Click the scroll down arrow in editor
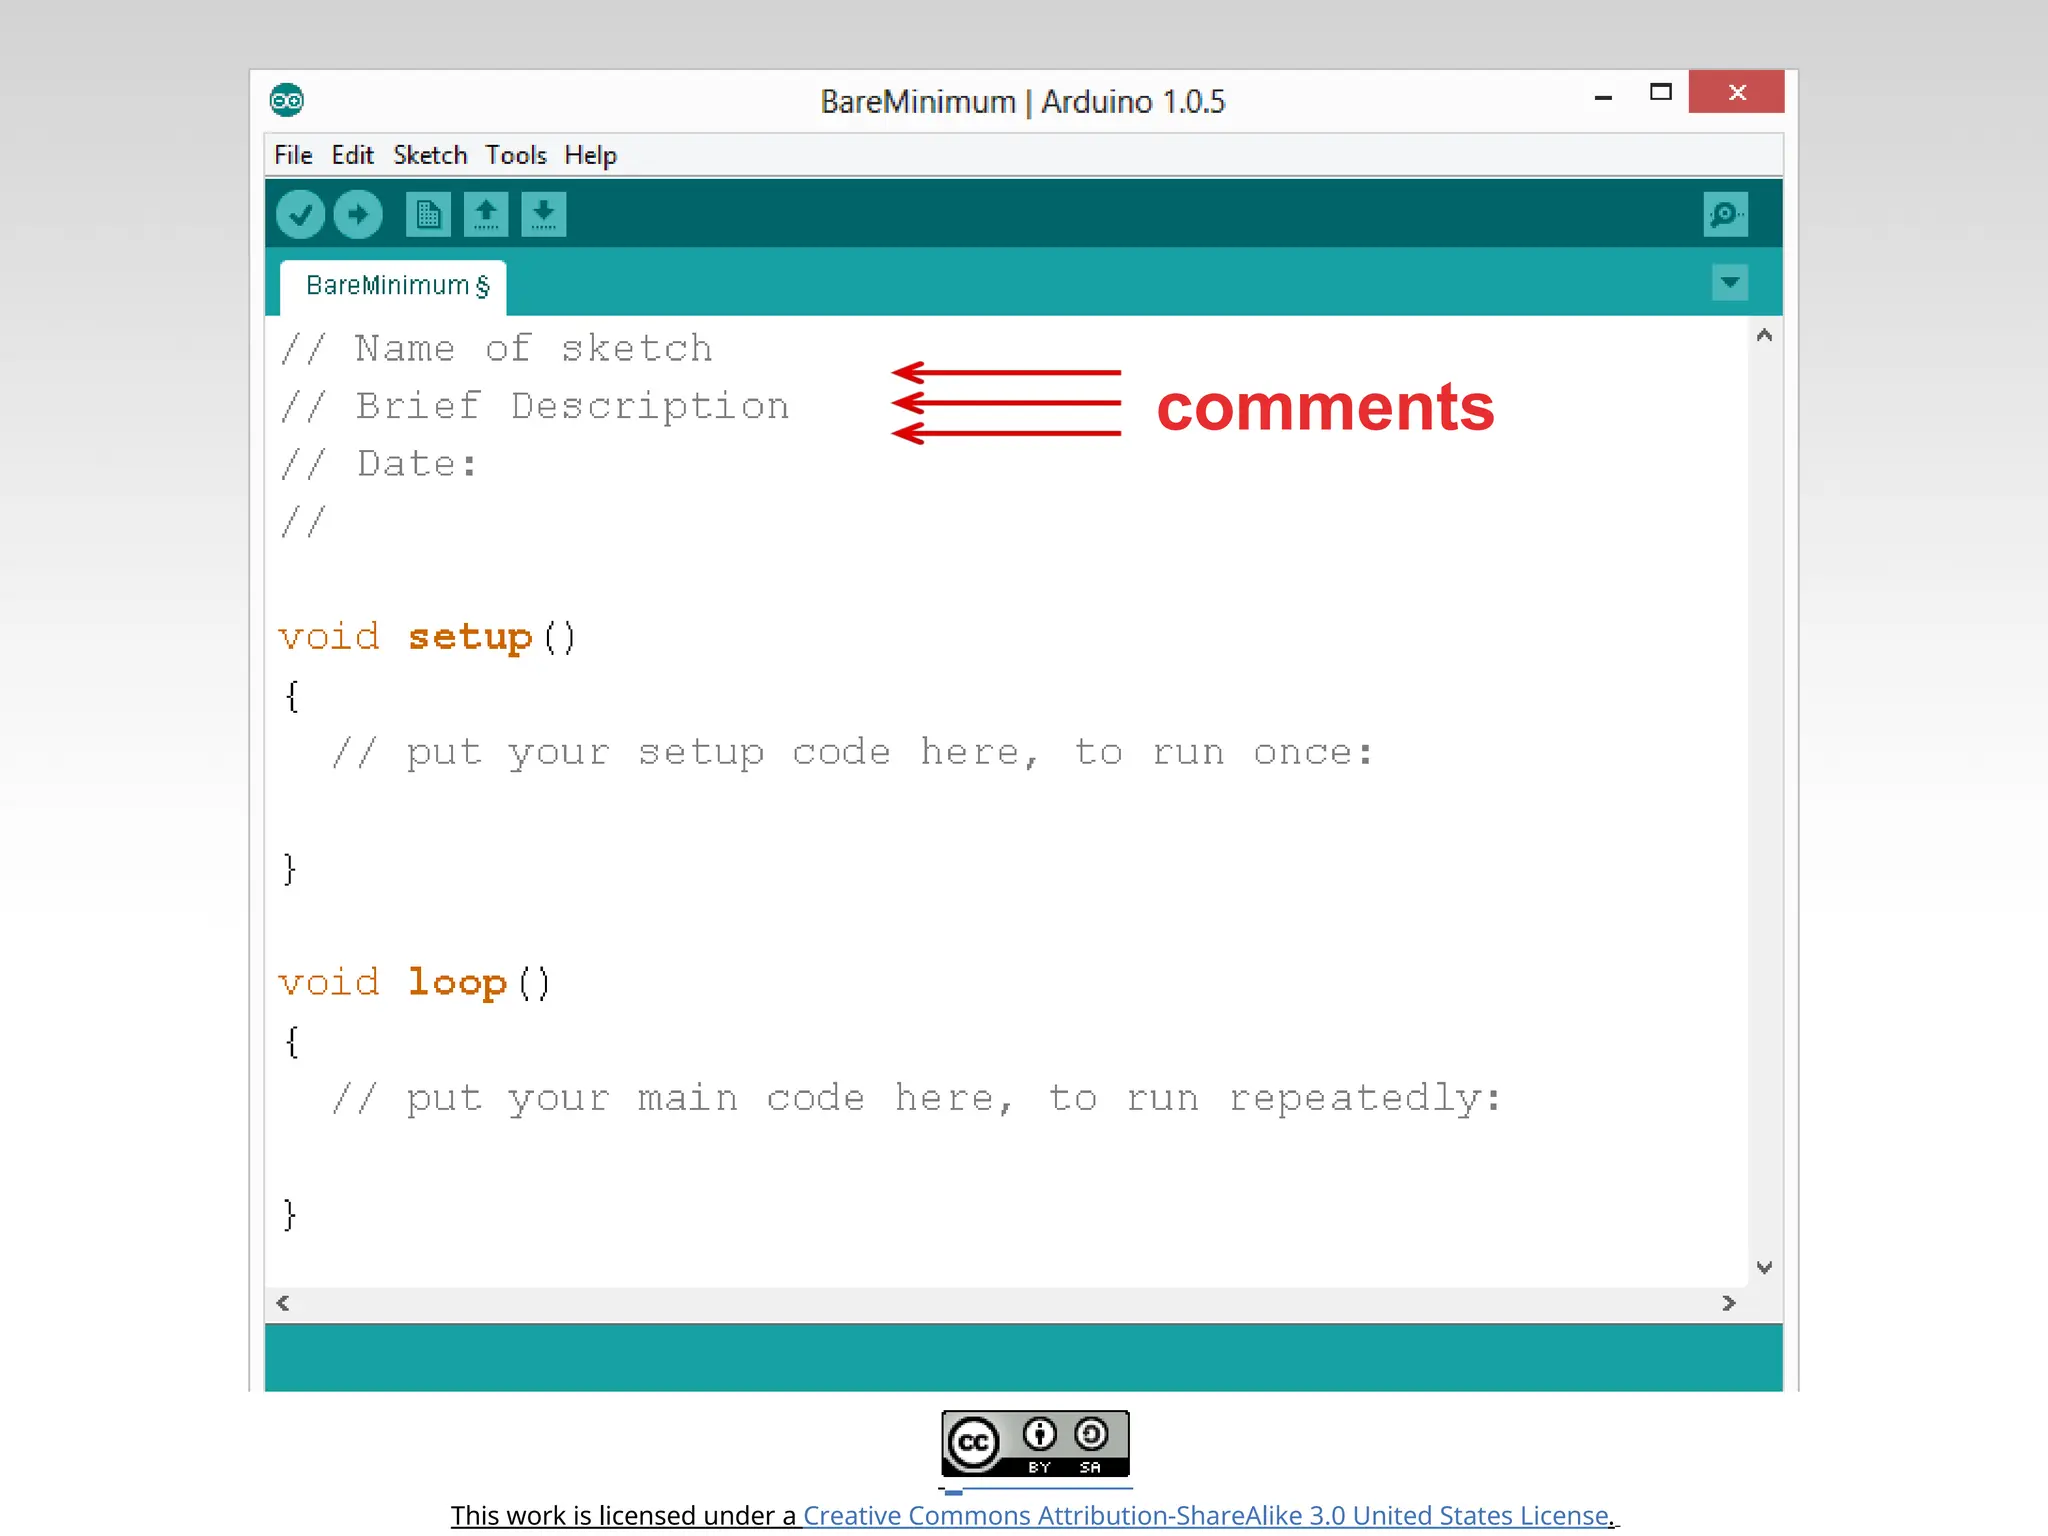The height and width of the screenshot is (1536, 2048). tap(1764, 1267)
